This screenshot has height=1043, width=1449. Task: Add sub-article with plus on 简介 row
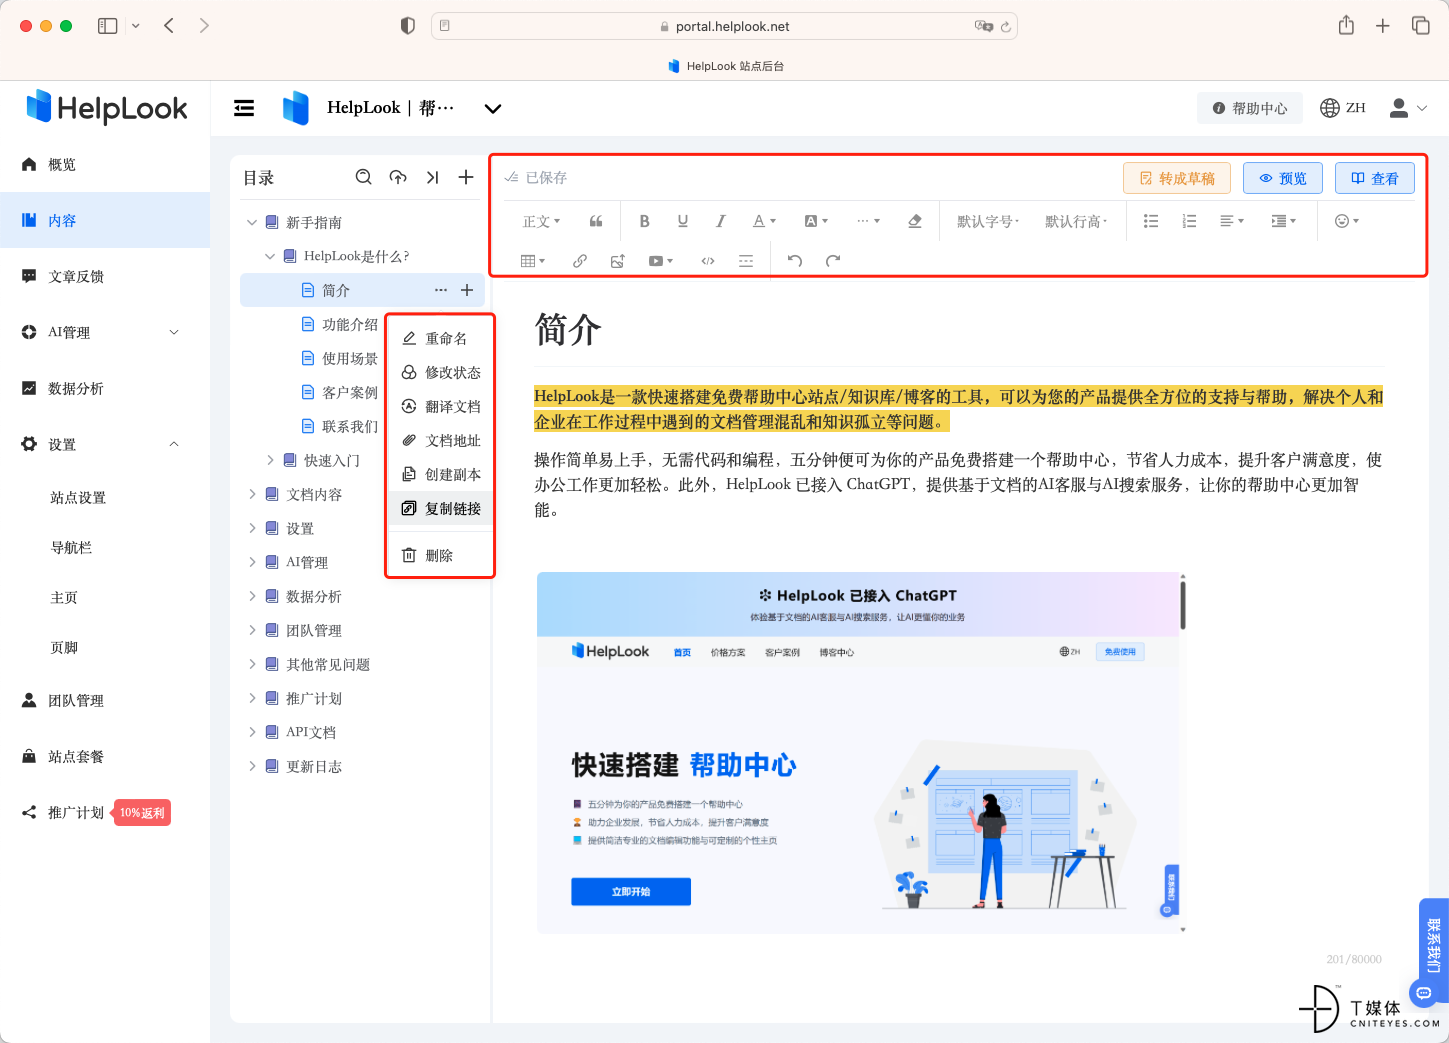467,290
